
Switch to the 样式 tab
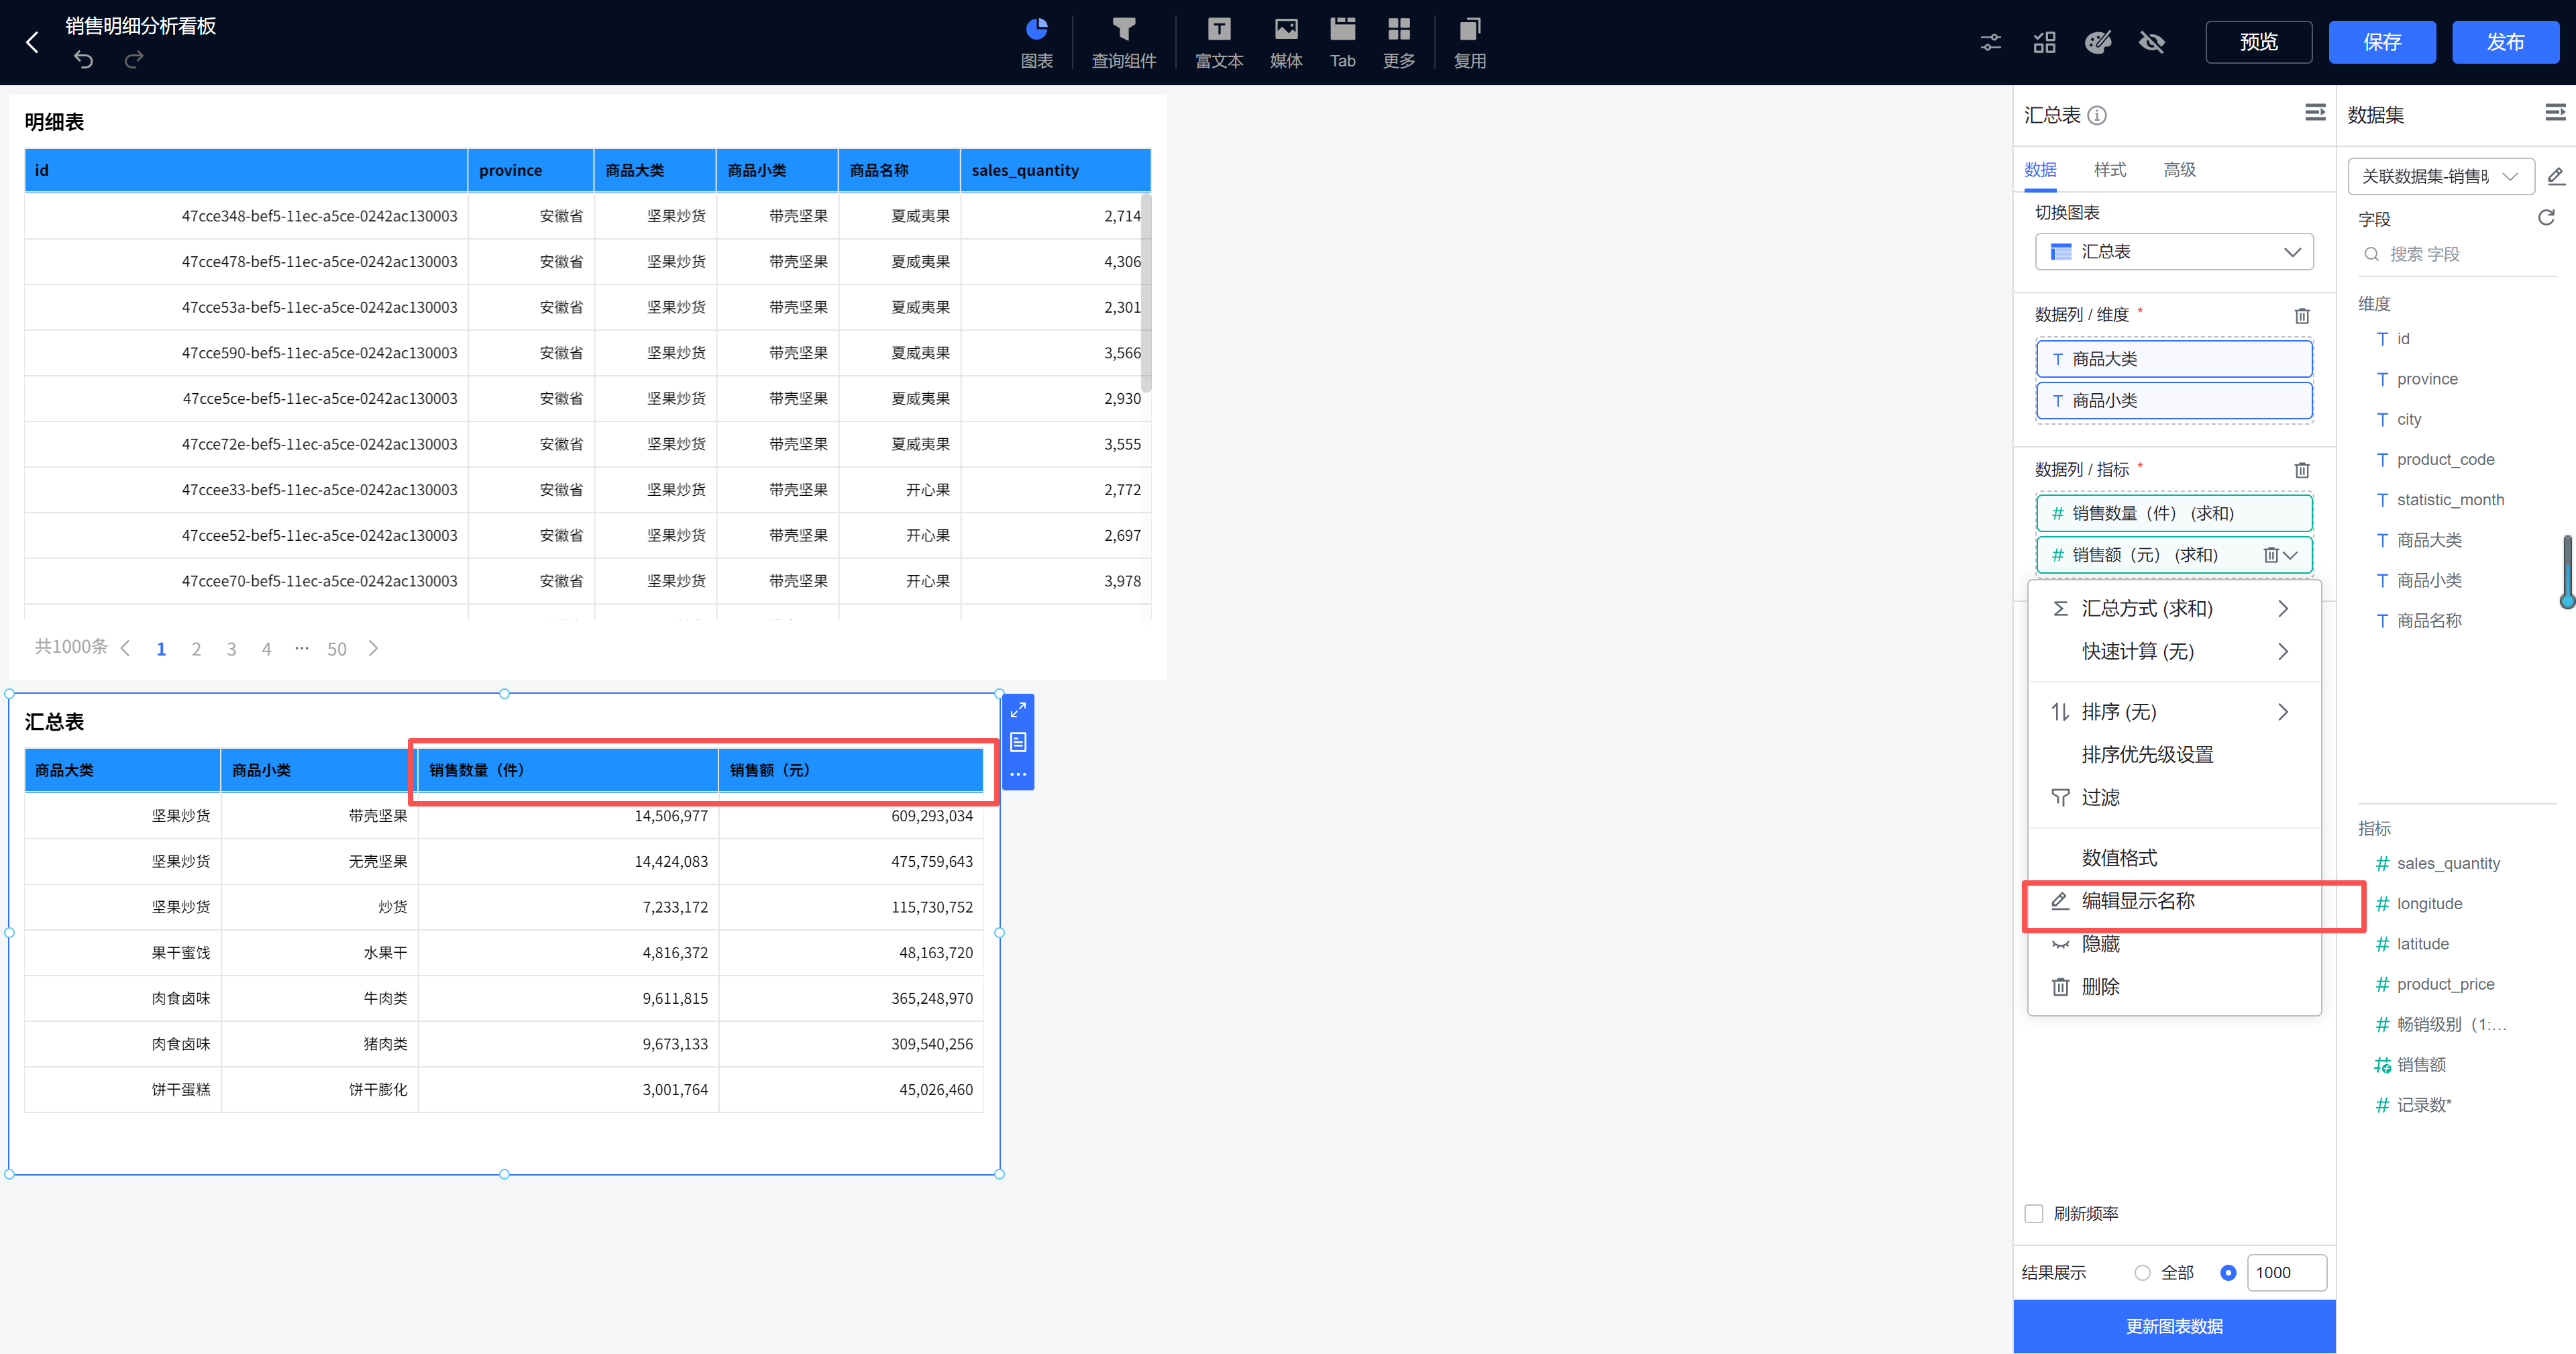(2109, 169)
